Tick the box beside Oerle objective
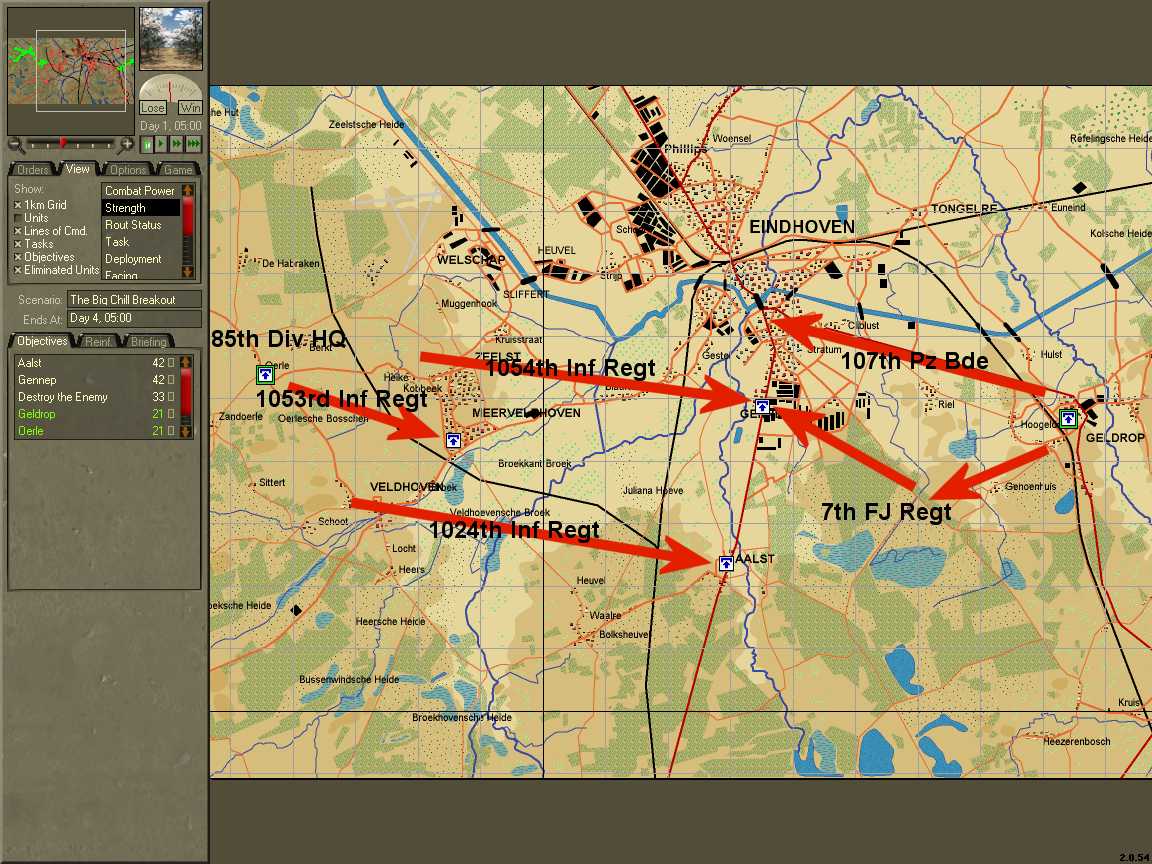 point(171,431)
